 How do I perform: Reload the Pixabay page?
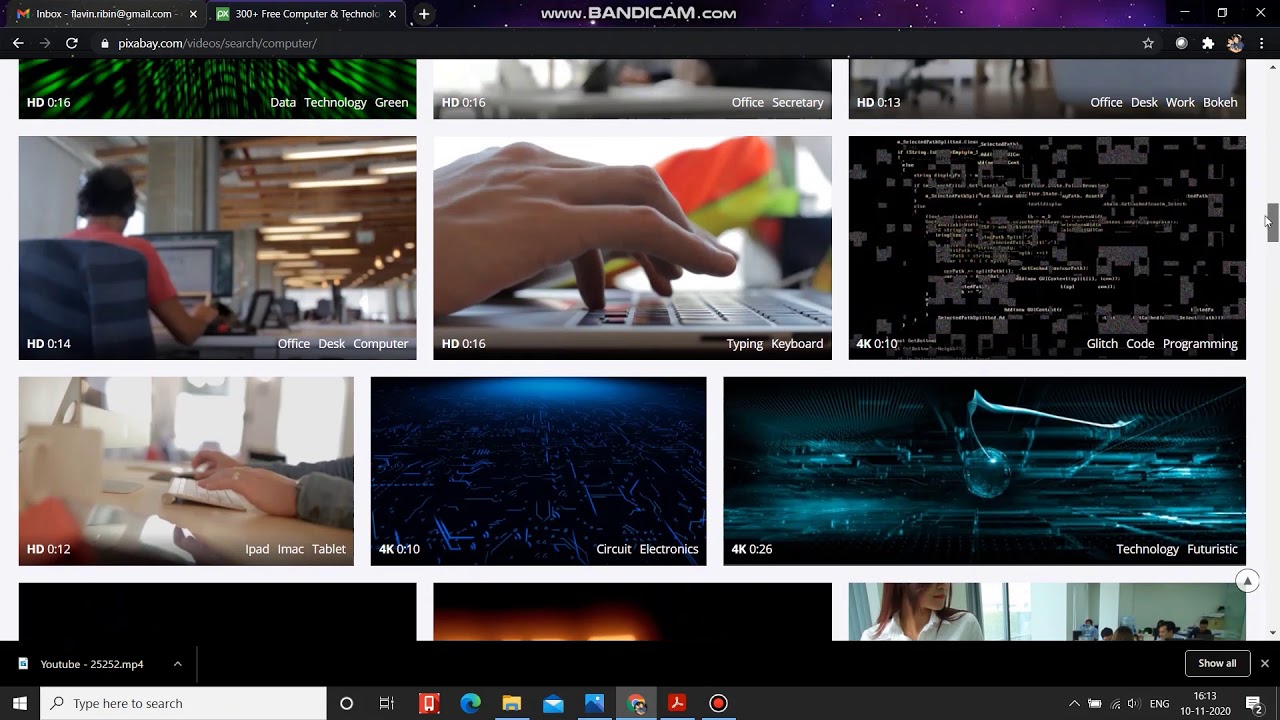click(x=72, y=43)
